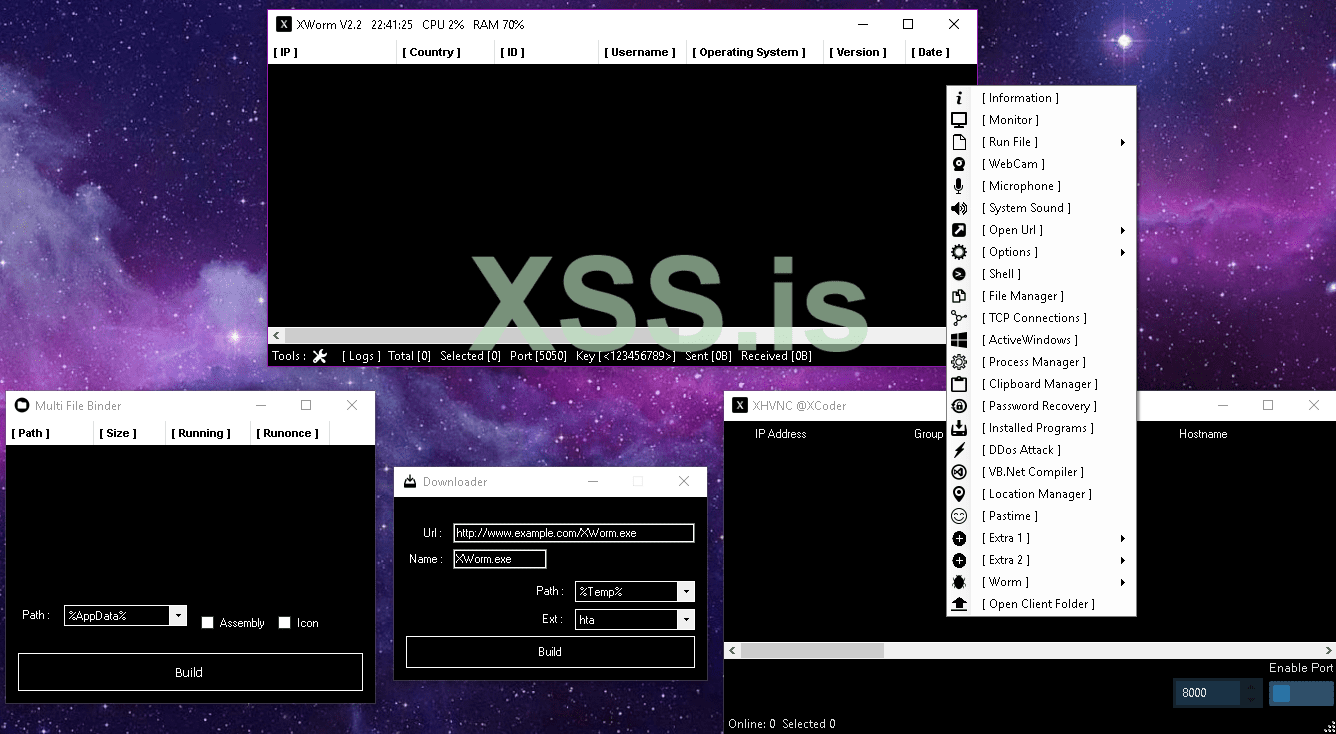Open the %AppData% path dropdown
The image size is (1336, 734).
178,616
